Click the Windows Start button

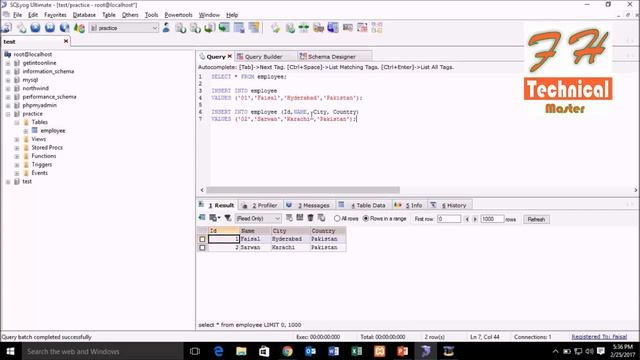click(x=10, y=351)
